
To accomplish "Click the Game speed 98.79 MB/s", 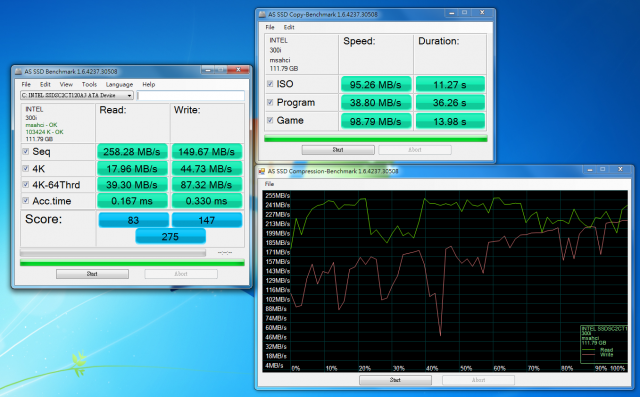I will pyautogui.click(x=376, y=121).
